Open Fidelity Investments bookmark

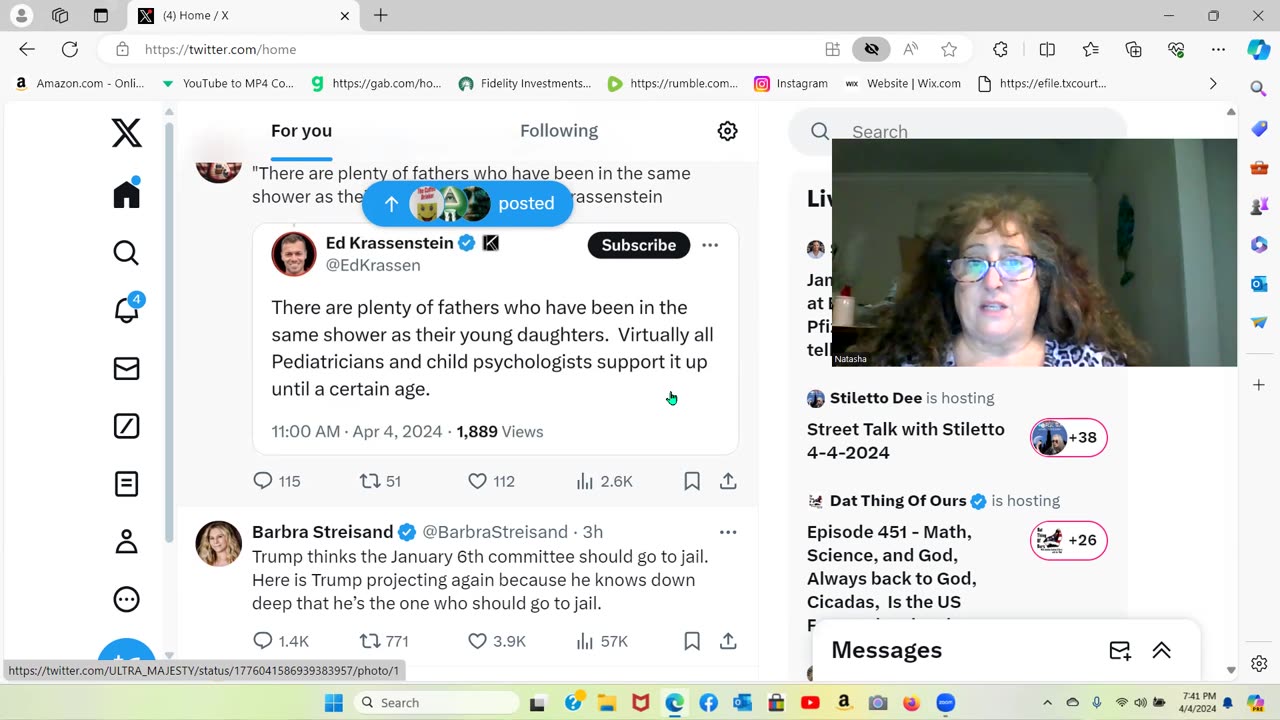pyautogui.click(x=525, y=84)
